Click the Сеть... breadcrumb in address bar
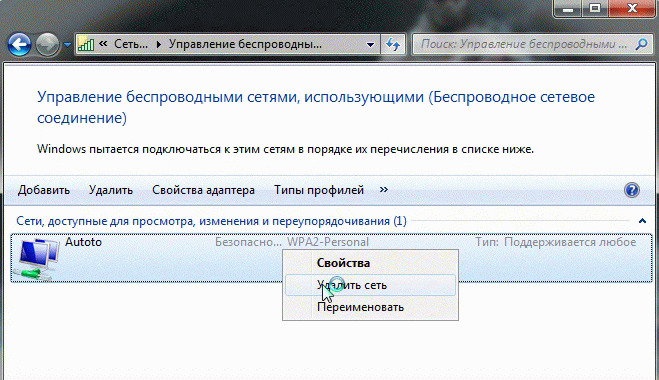Screen dimensions: 659x380 [131, 44]
